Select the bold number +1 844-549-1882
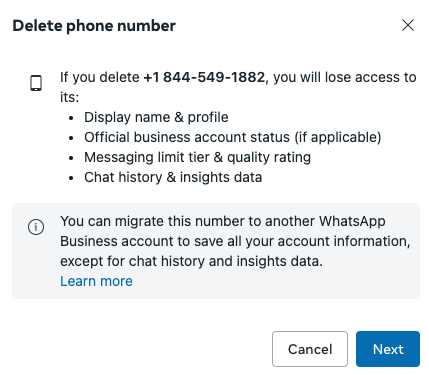Image resolution: width=429 pixels, height=375 pixels. (x=204, y=77)
